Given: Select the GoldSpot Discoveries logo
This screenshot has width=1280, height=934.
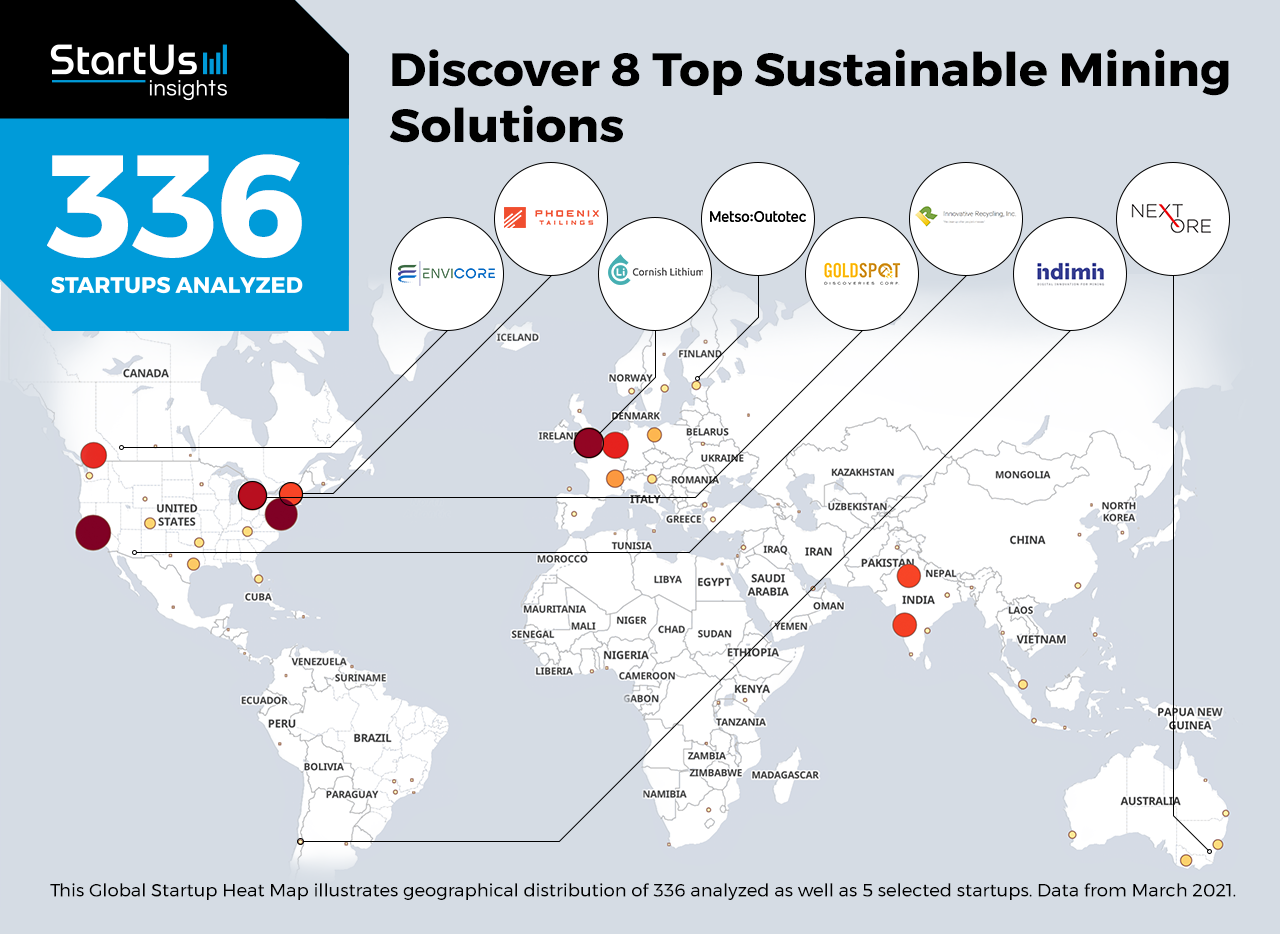Looking at the screenshot, I should [x=862, y=273].
